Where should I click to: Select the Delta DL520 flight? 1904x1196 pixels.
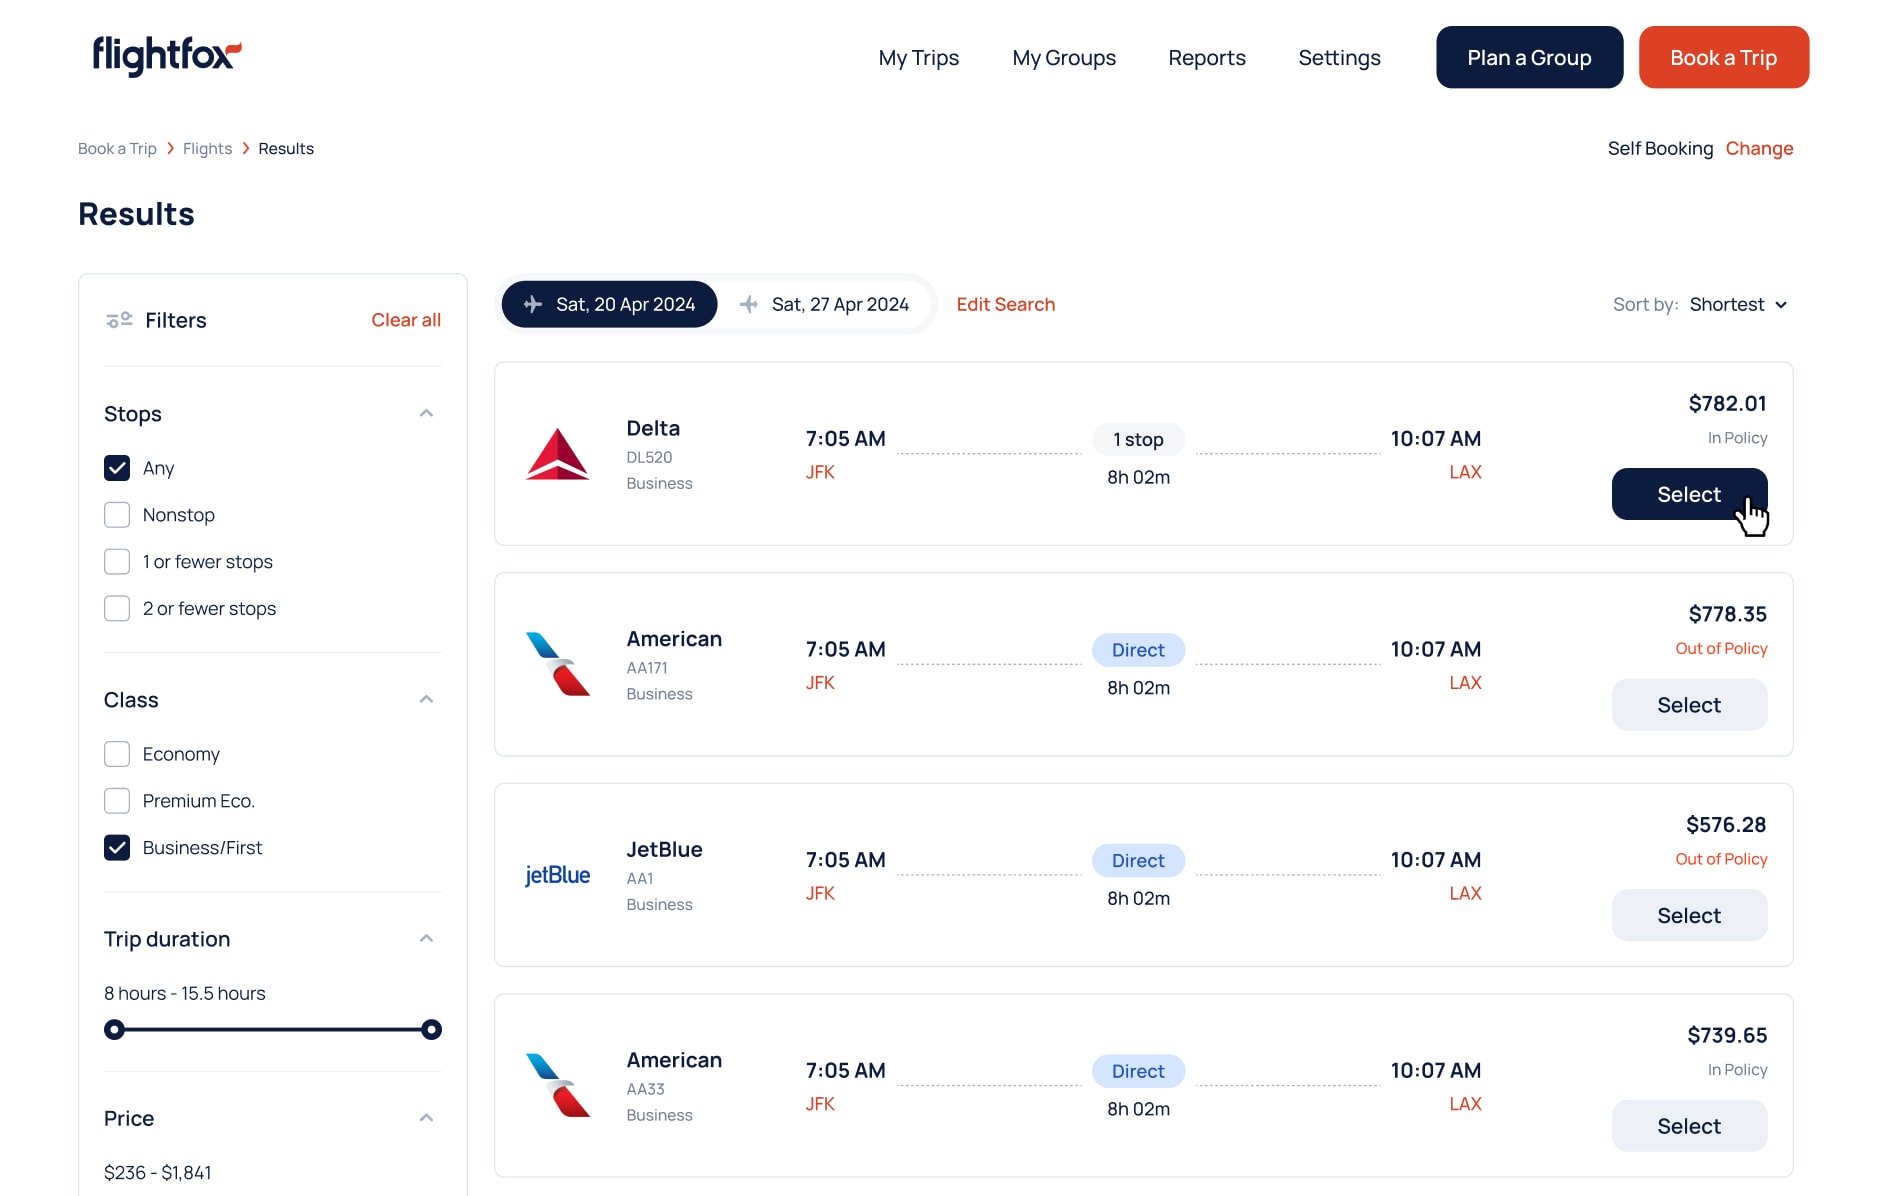click(x=1689, y=494)
